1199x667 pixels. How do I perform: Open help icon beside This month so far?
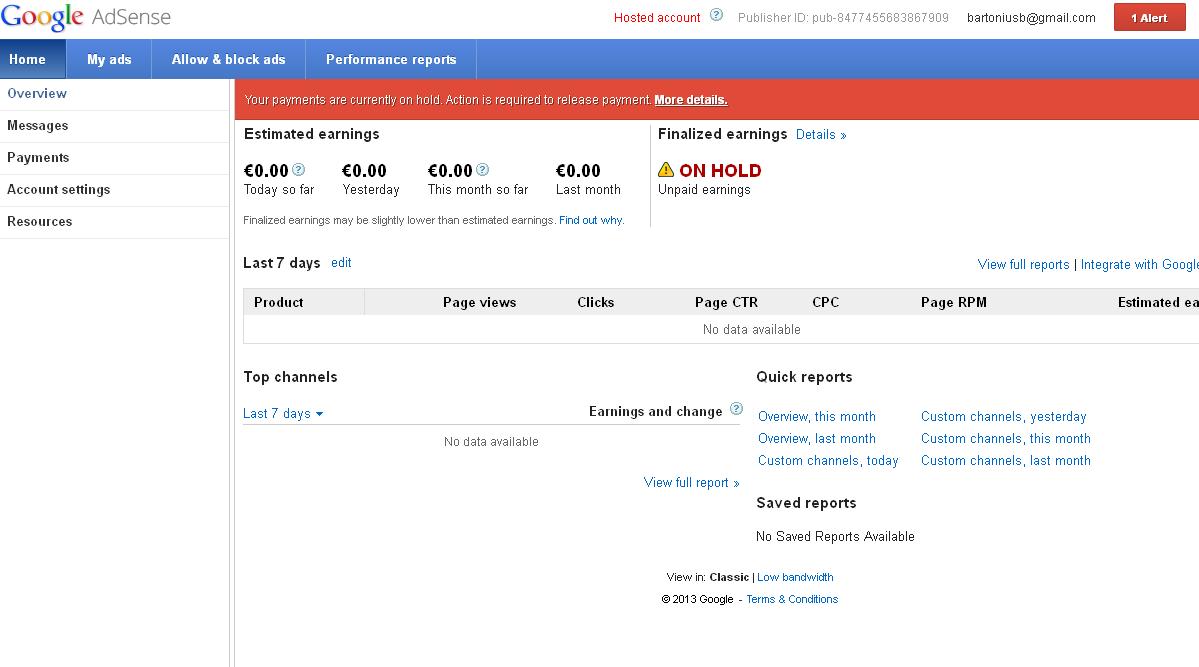482,169
